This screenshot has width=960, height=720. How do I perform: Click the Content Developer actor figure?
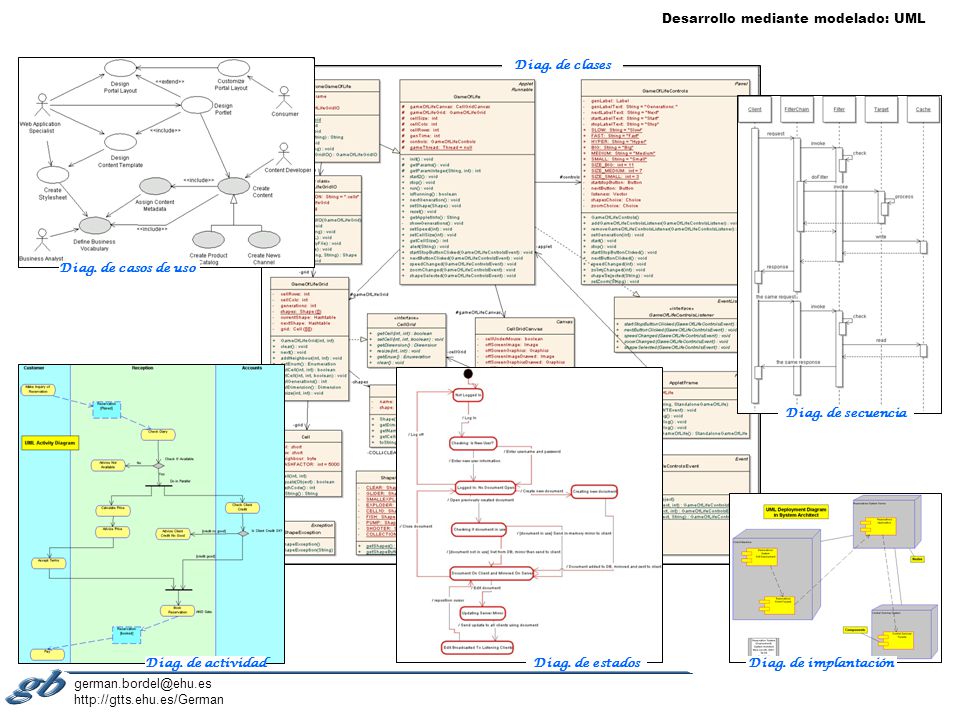[x=283, y=154]
